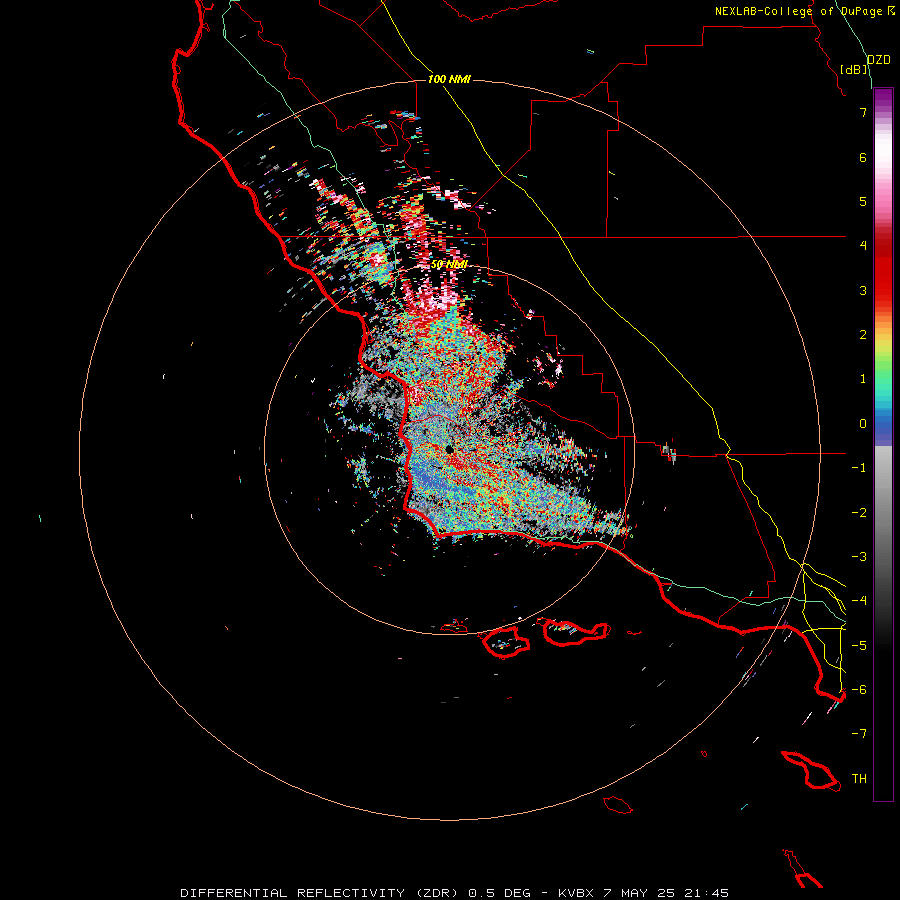The width and height of the screenshot is (900, 900).
Task: Click the 5 value on color scale
Action: pos(863,201)
